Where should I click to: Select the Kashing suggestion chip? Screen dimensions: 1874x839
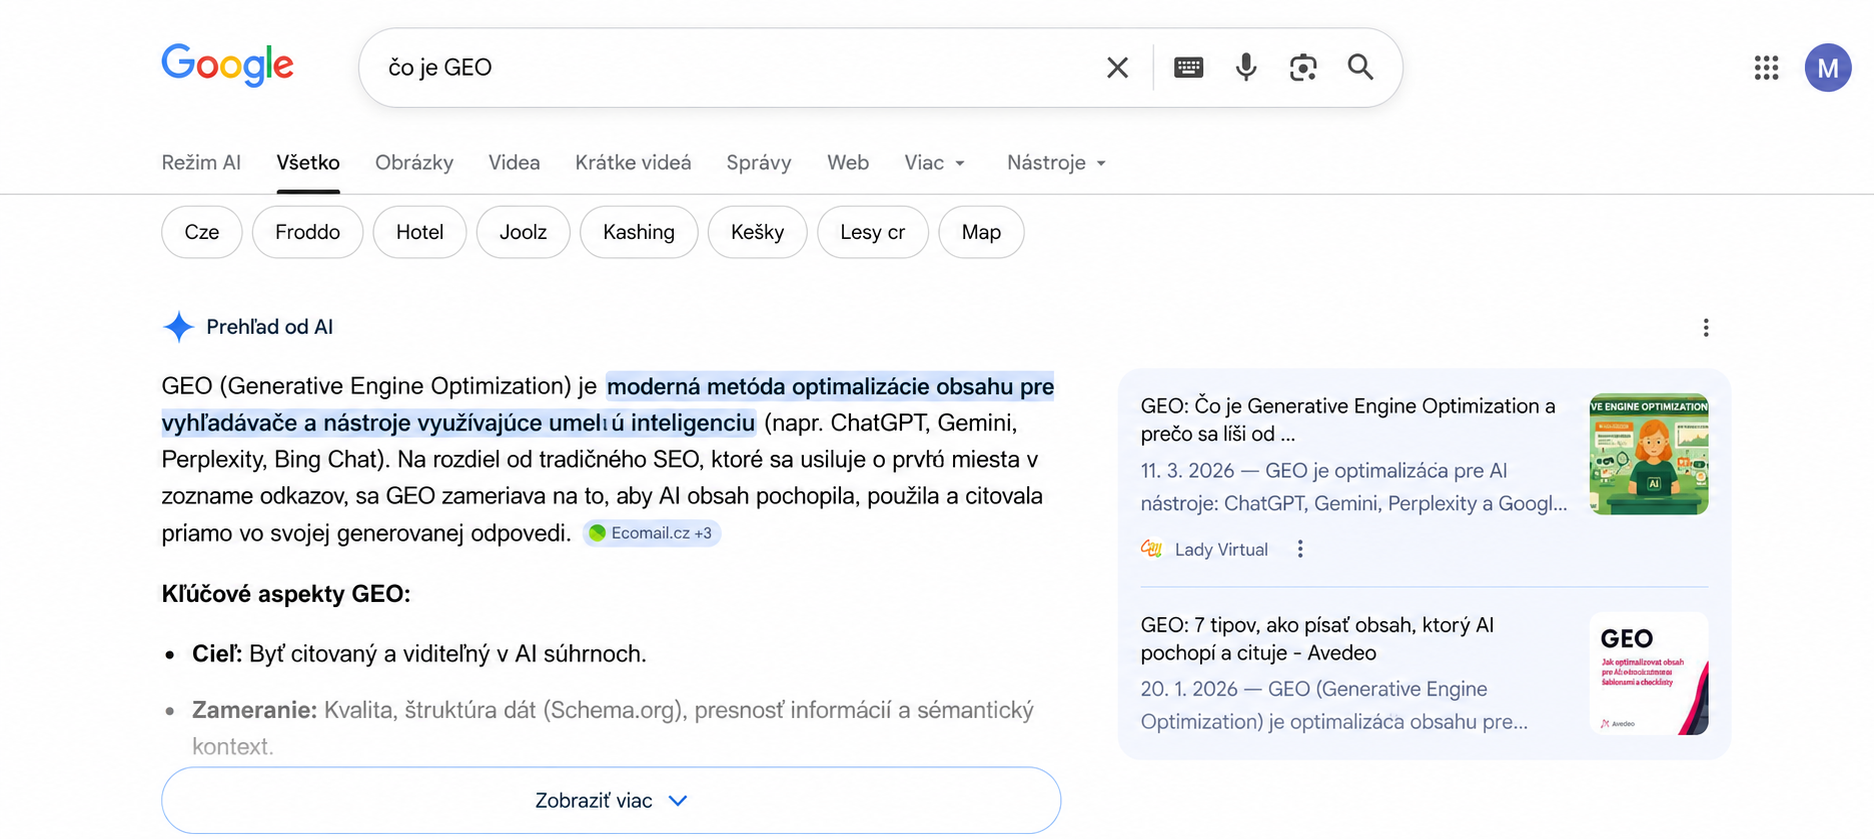639,232
